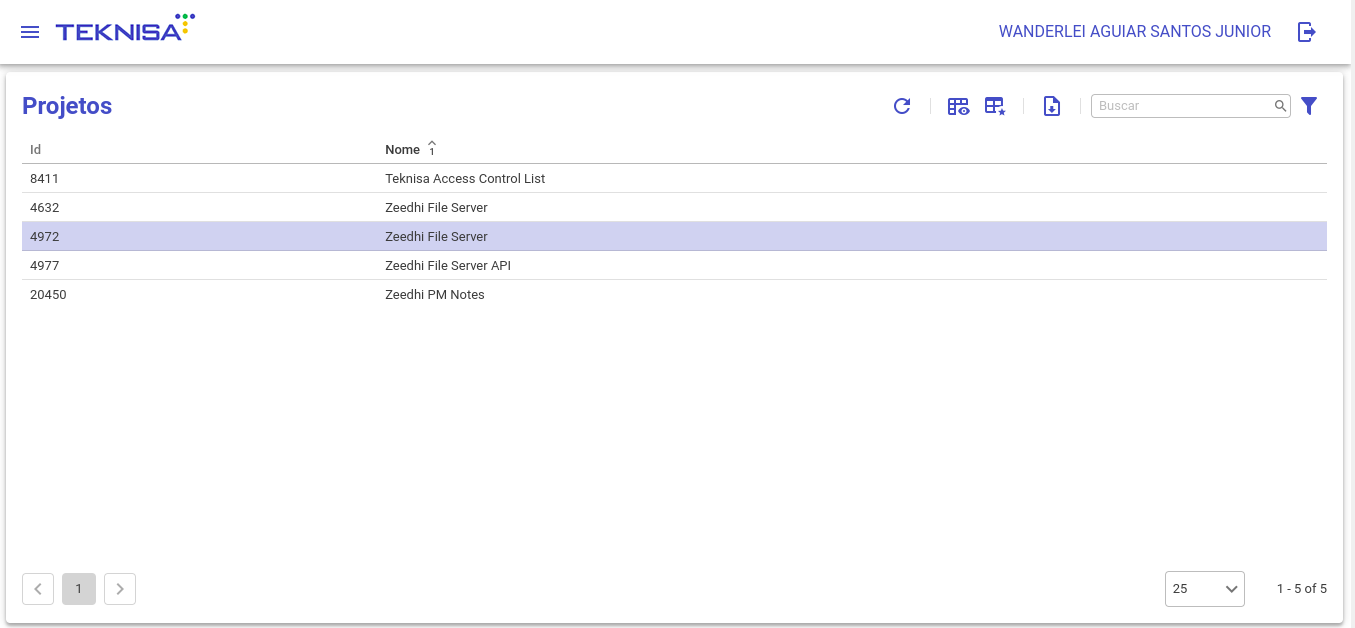
Task: Export the grid with the download icon
Action: tap(1052, 106)
